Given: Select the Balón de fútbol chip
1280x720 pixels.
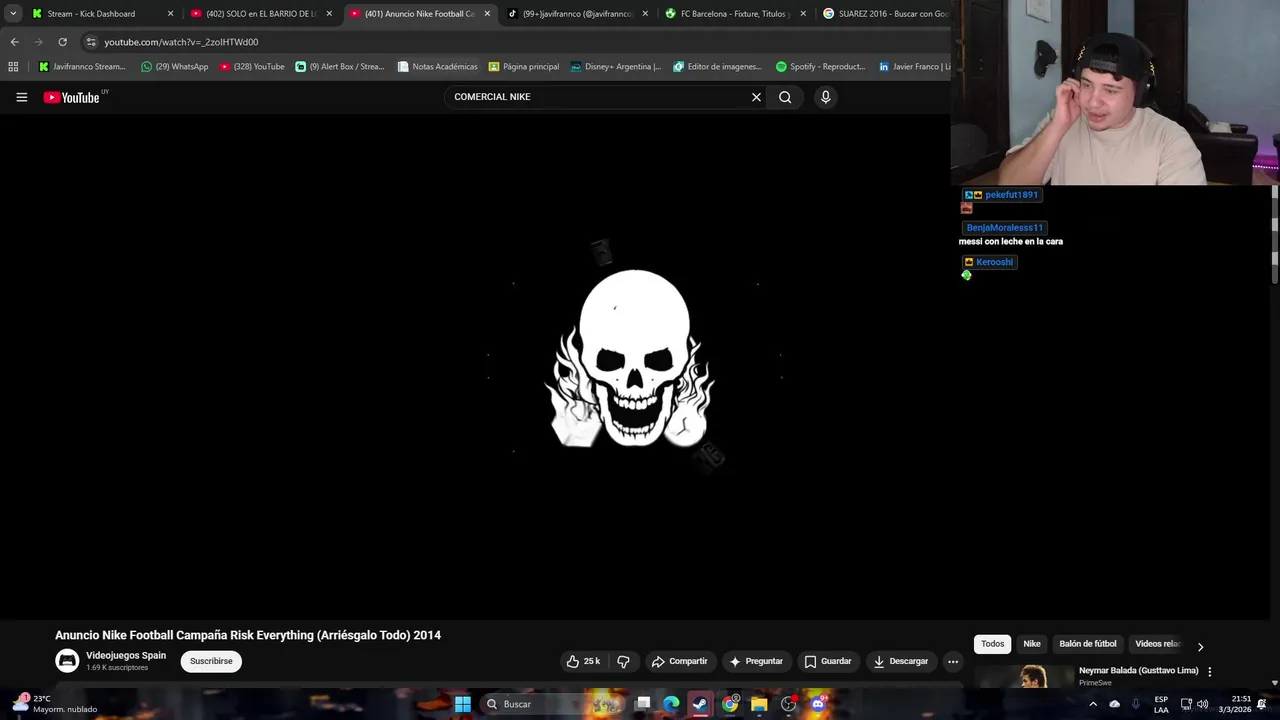Looking at the screenshot, I should pos(1088,644).
